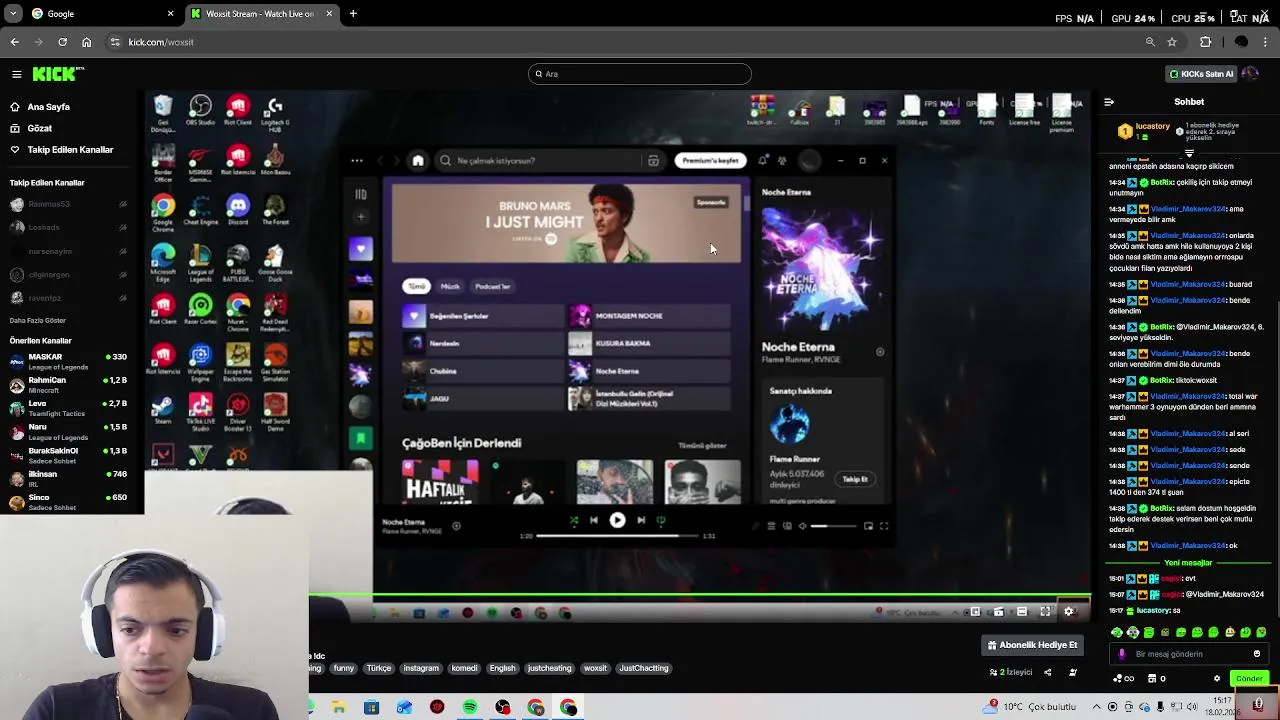Toggle Spotify repeat
This screenshot has height=720, width=1280.
pyautogui.click(x=661, y=520)
